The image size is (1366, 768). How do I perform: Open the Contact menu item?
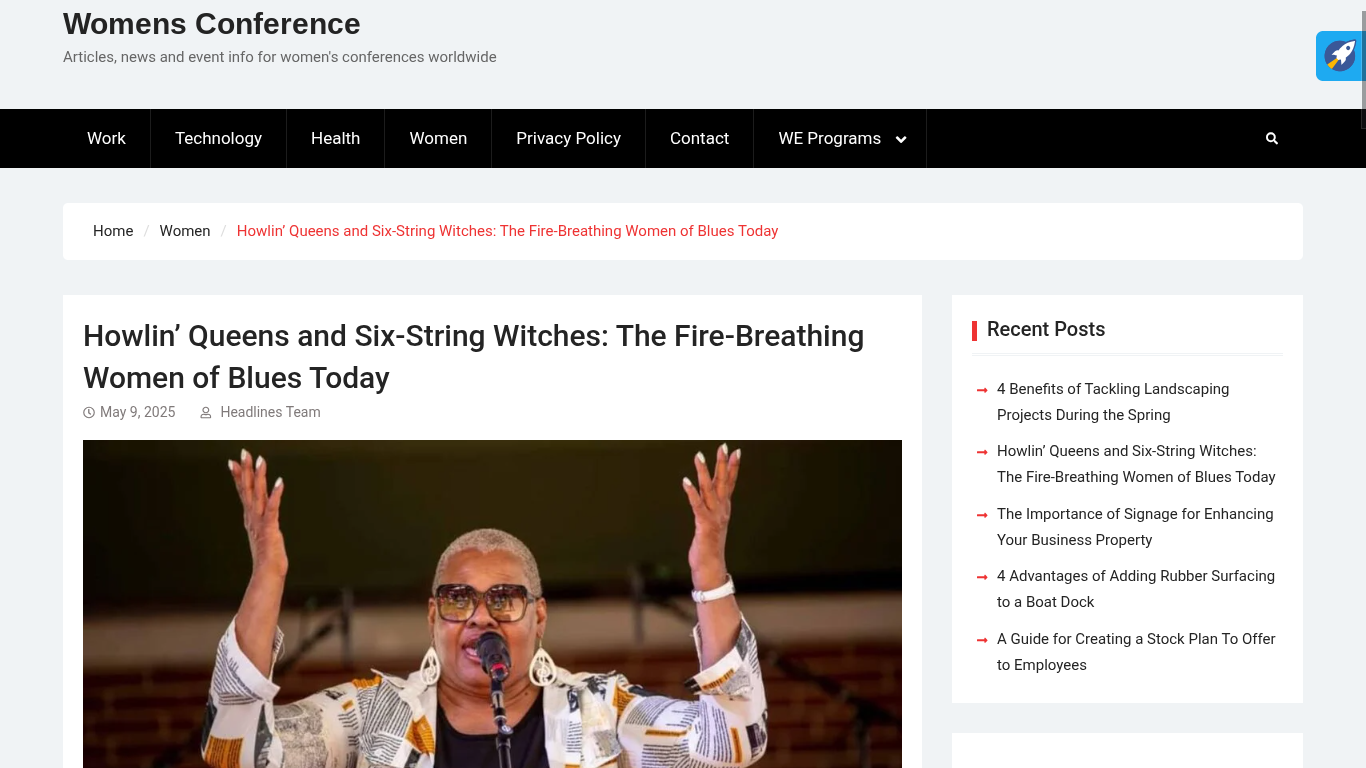click(699, 138)
